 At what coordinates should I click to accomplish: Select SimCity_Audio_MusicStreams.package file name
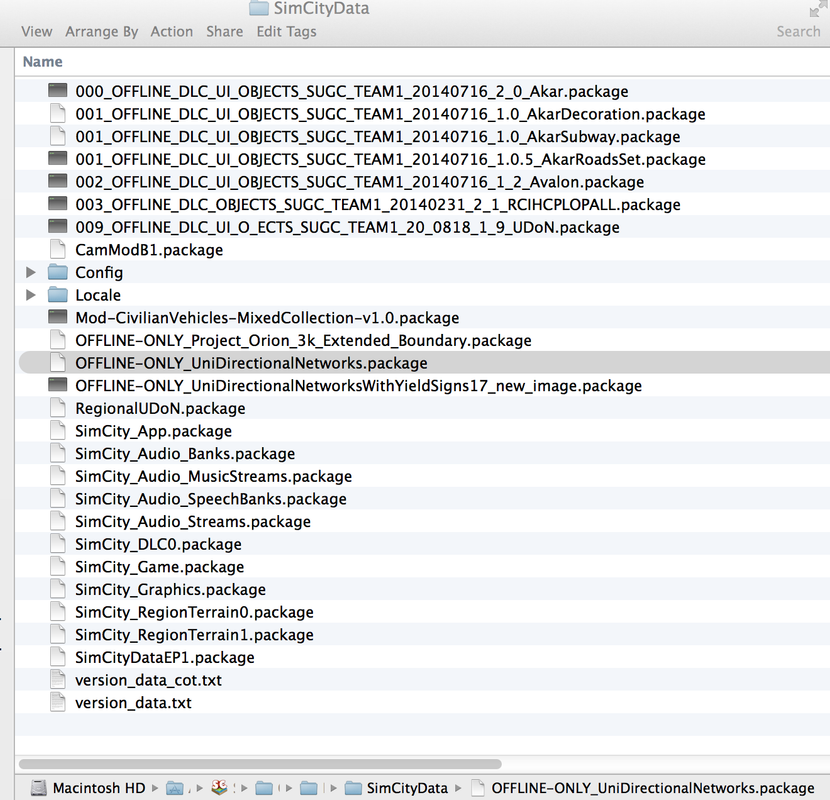pos(213,477)
